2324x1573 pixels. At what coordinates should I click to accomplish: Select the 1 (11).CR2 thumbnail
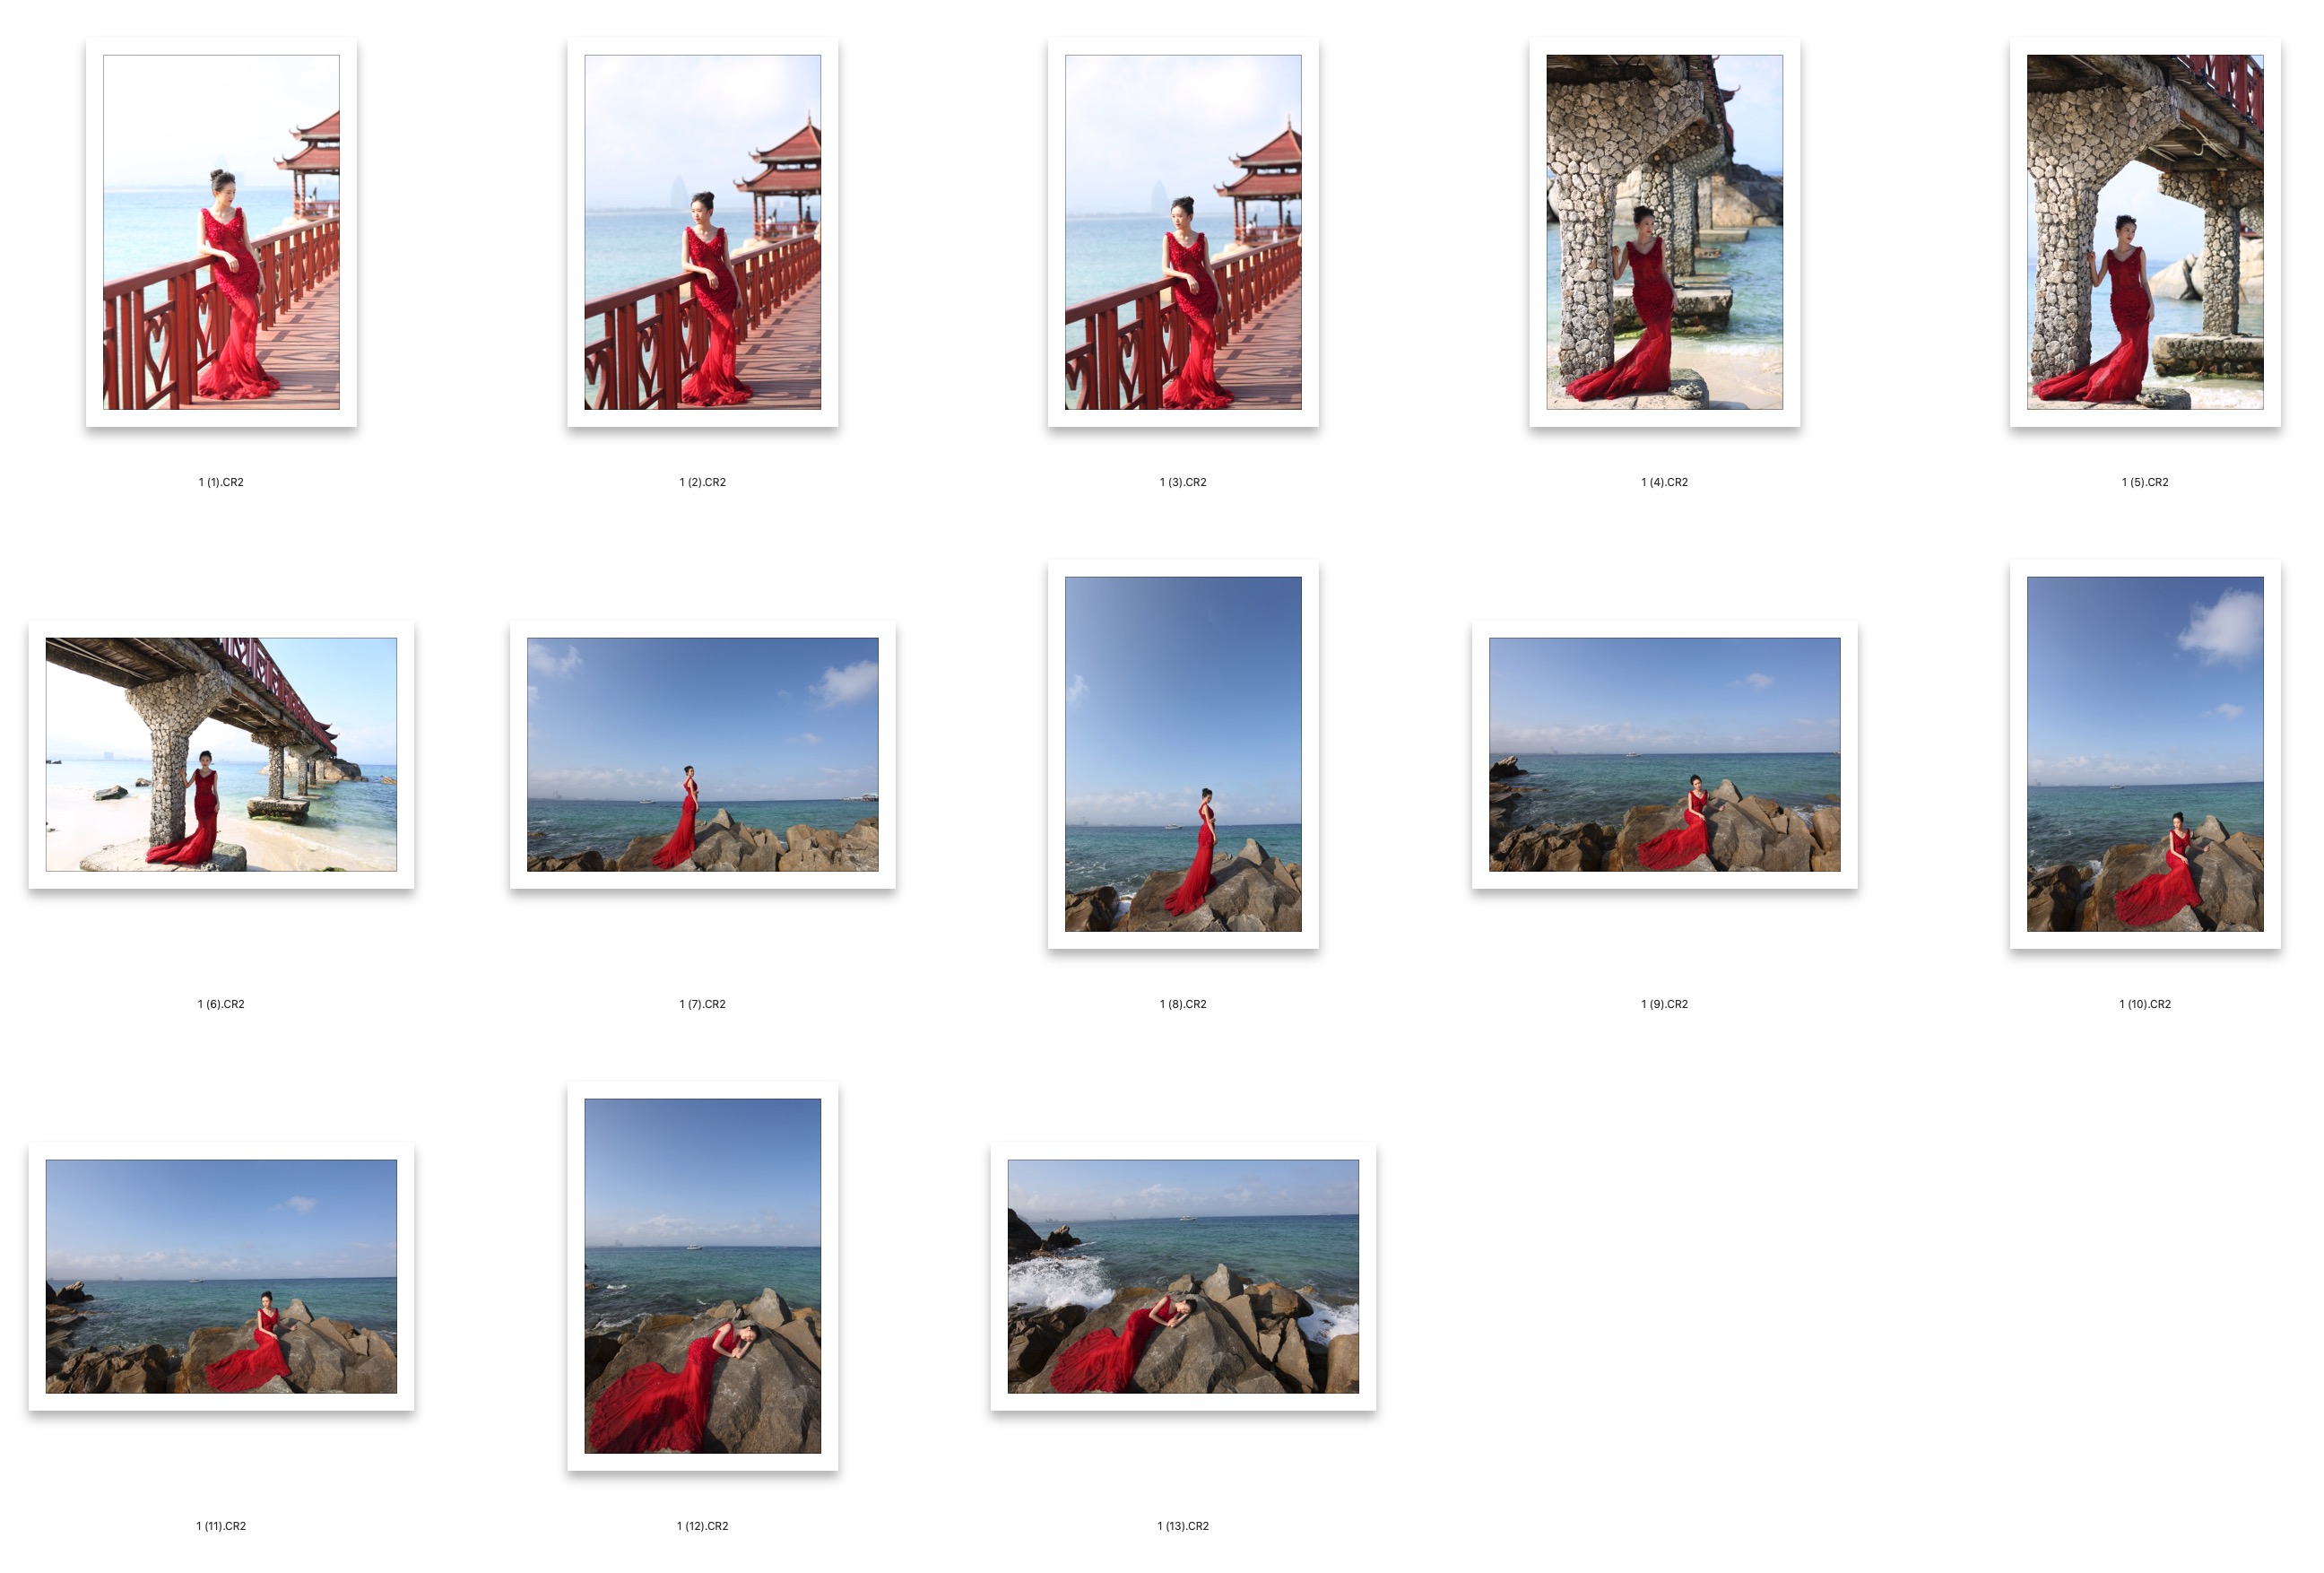(x=221, y=1276)
